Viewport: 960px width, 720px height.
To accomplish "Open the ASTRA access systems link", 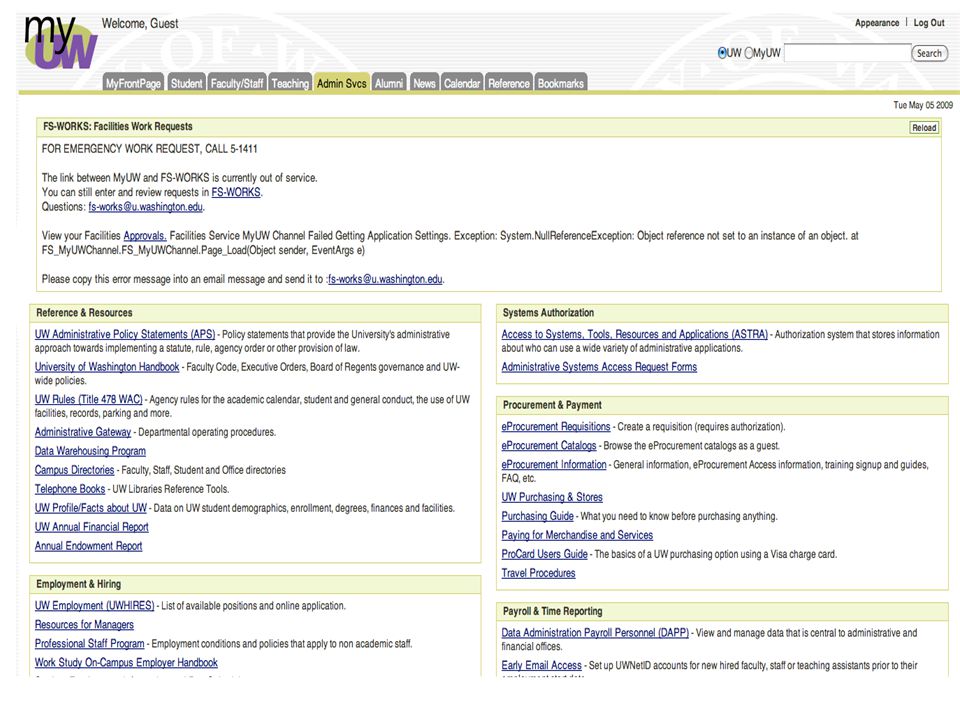I will point(634,334).
